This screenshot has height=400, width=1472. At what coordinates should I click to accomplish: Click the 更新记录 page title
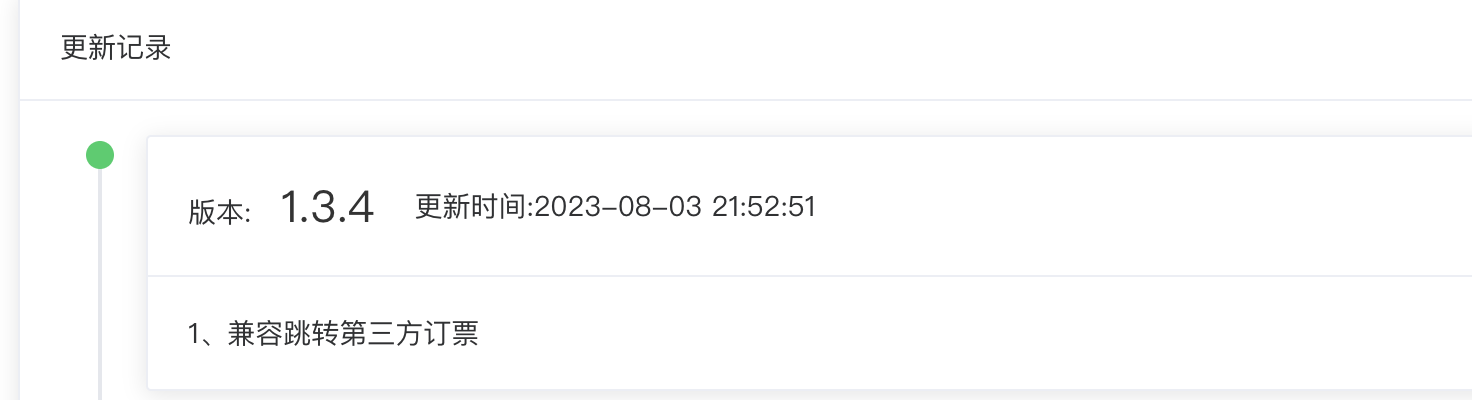[x=116, y=49]
